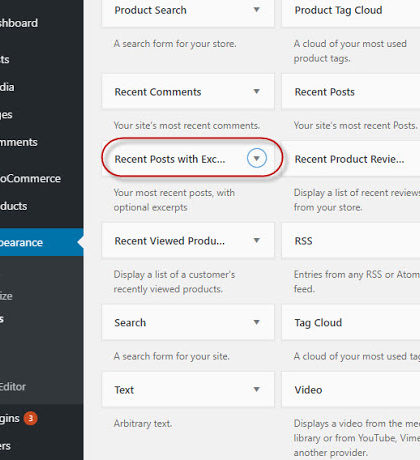Click 'Your site's most recent Posts.' text
This screenshot has width=420, height=460.
(355, 126)
